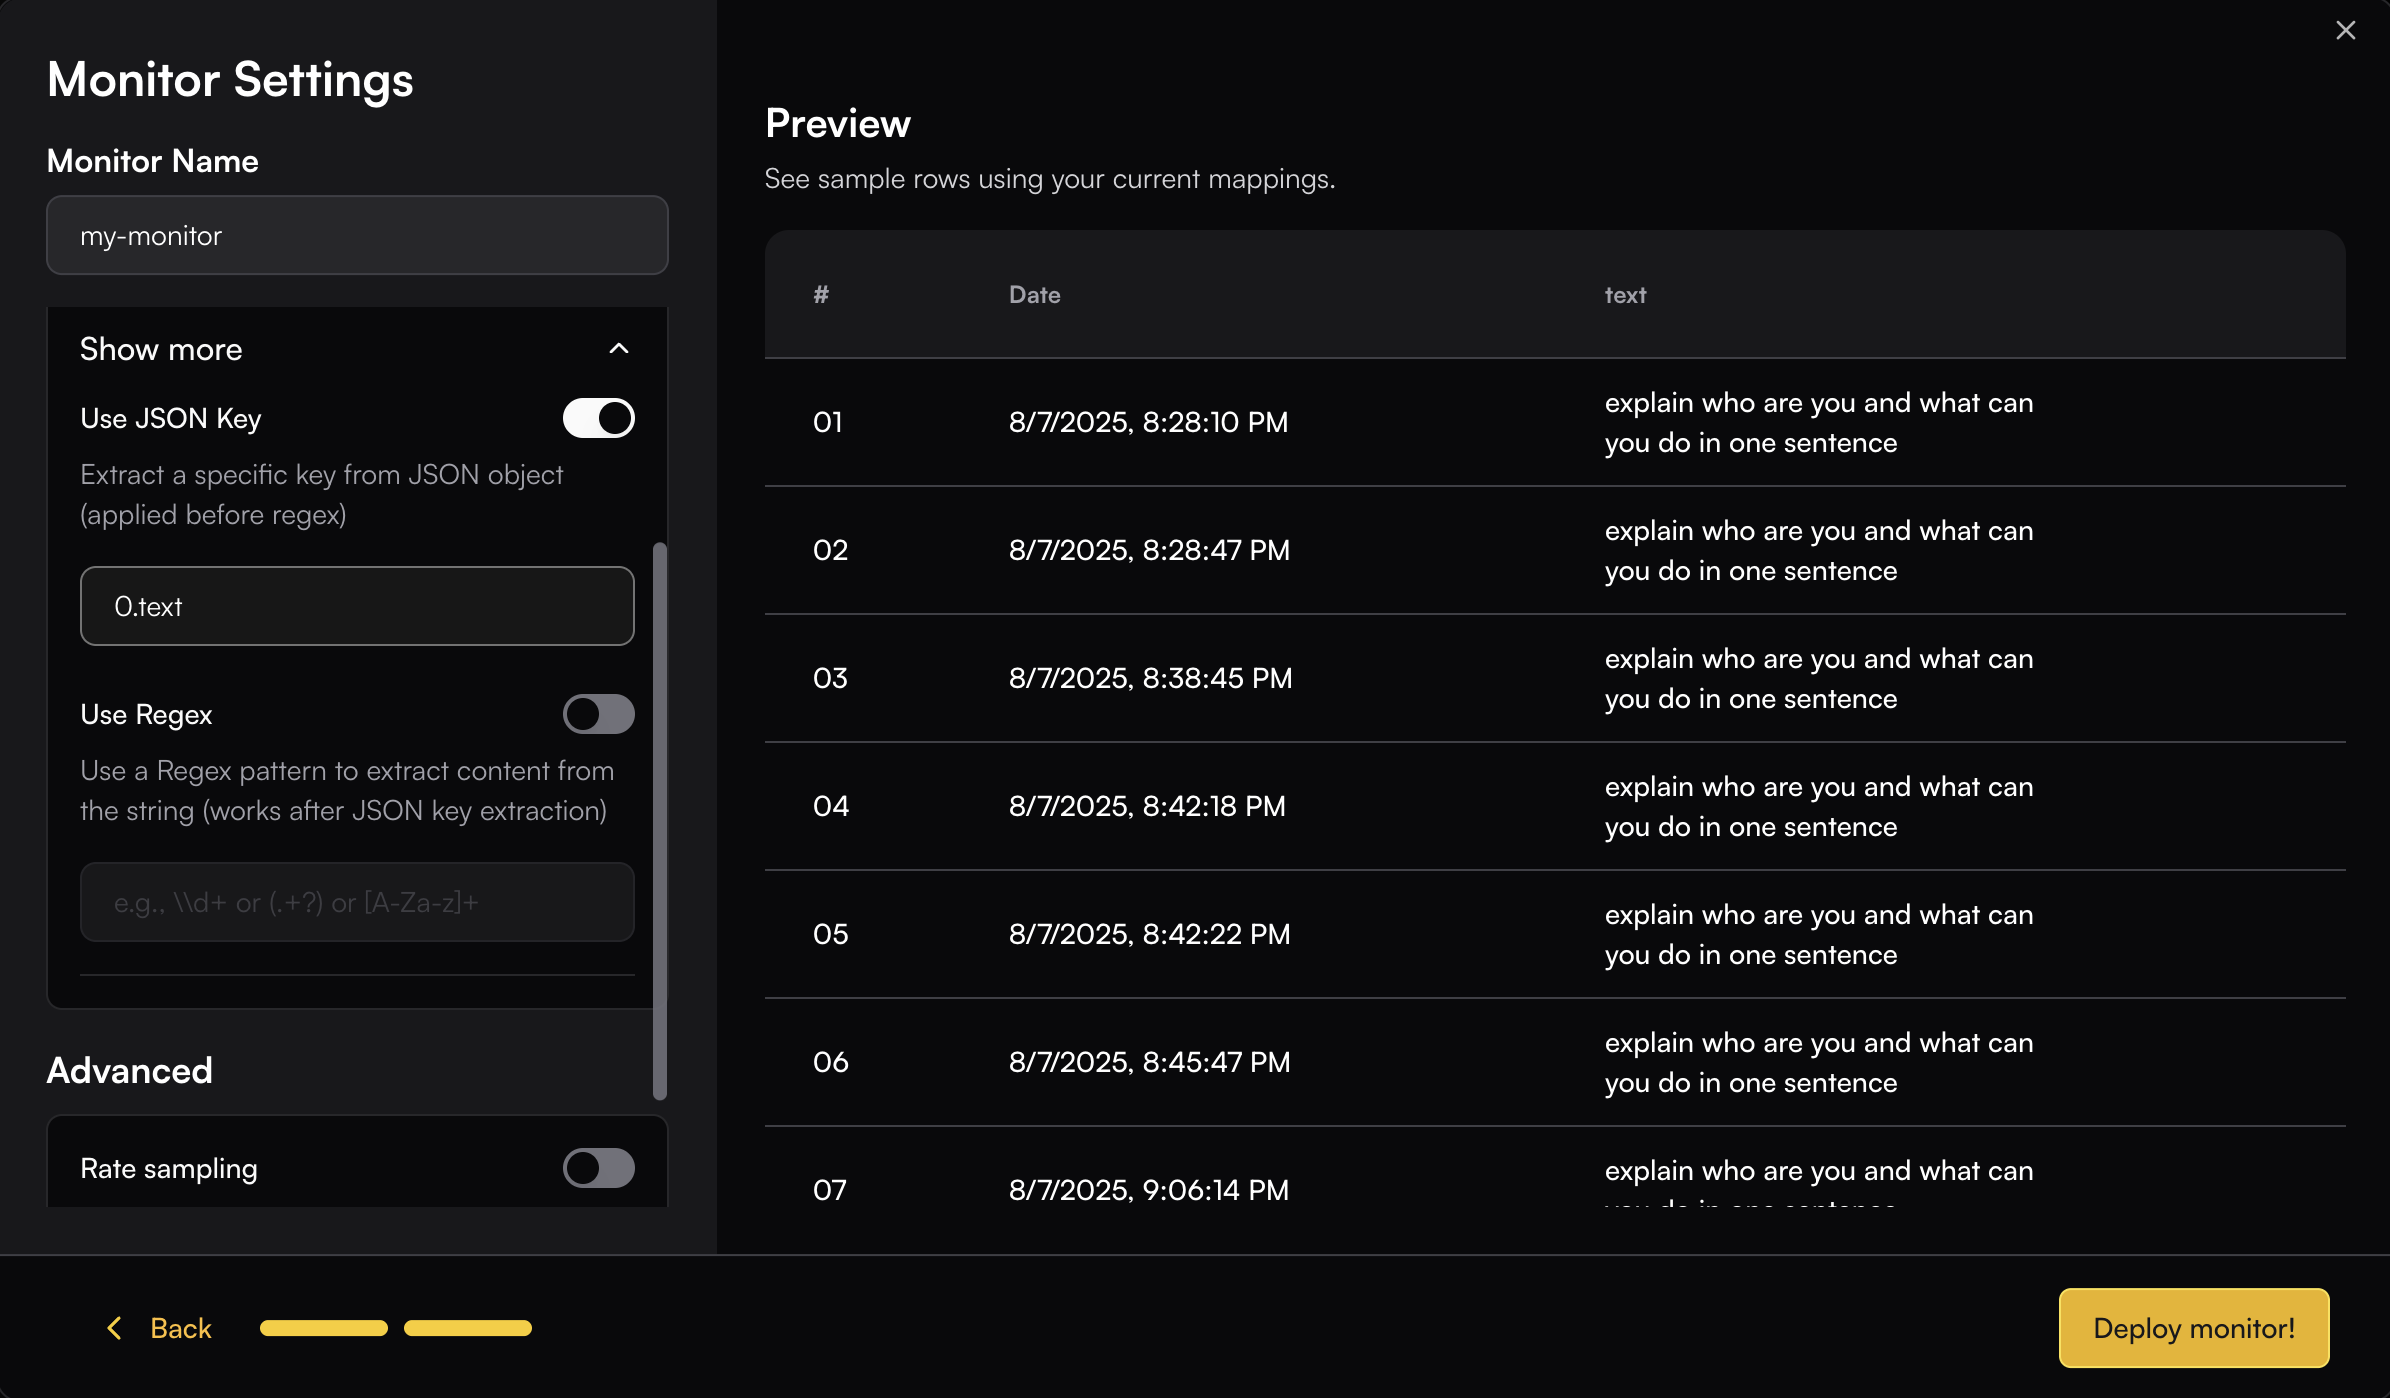The height and width of the screenshot is (1398, 2390).
Task: Click the settings panel scrollbar
Action: [x=659, y=820]
